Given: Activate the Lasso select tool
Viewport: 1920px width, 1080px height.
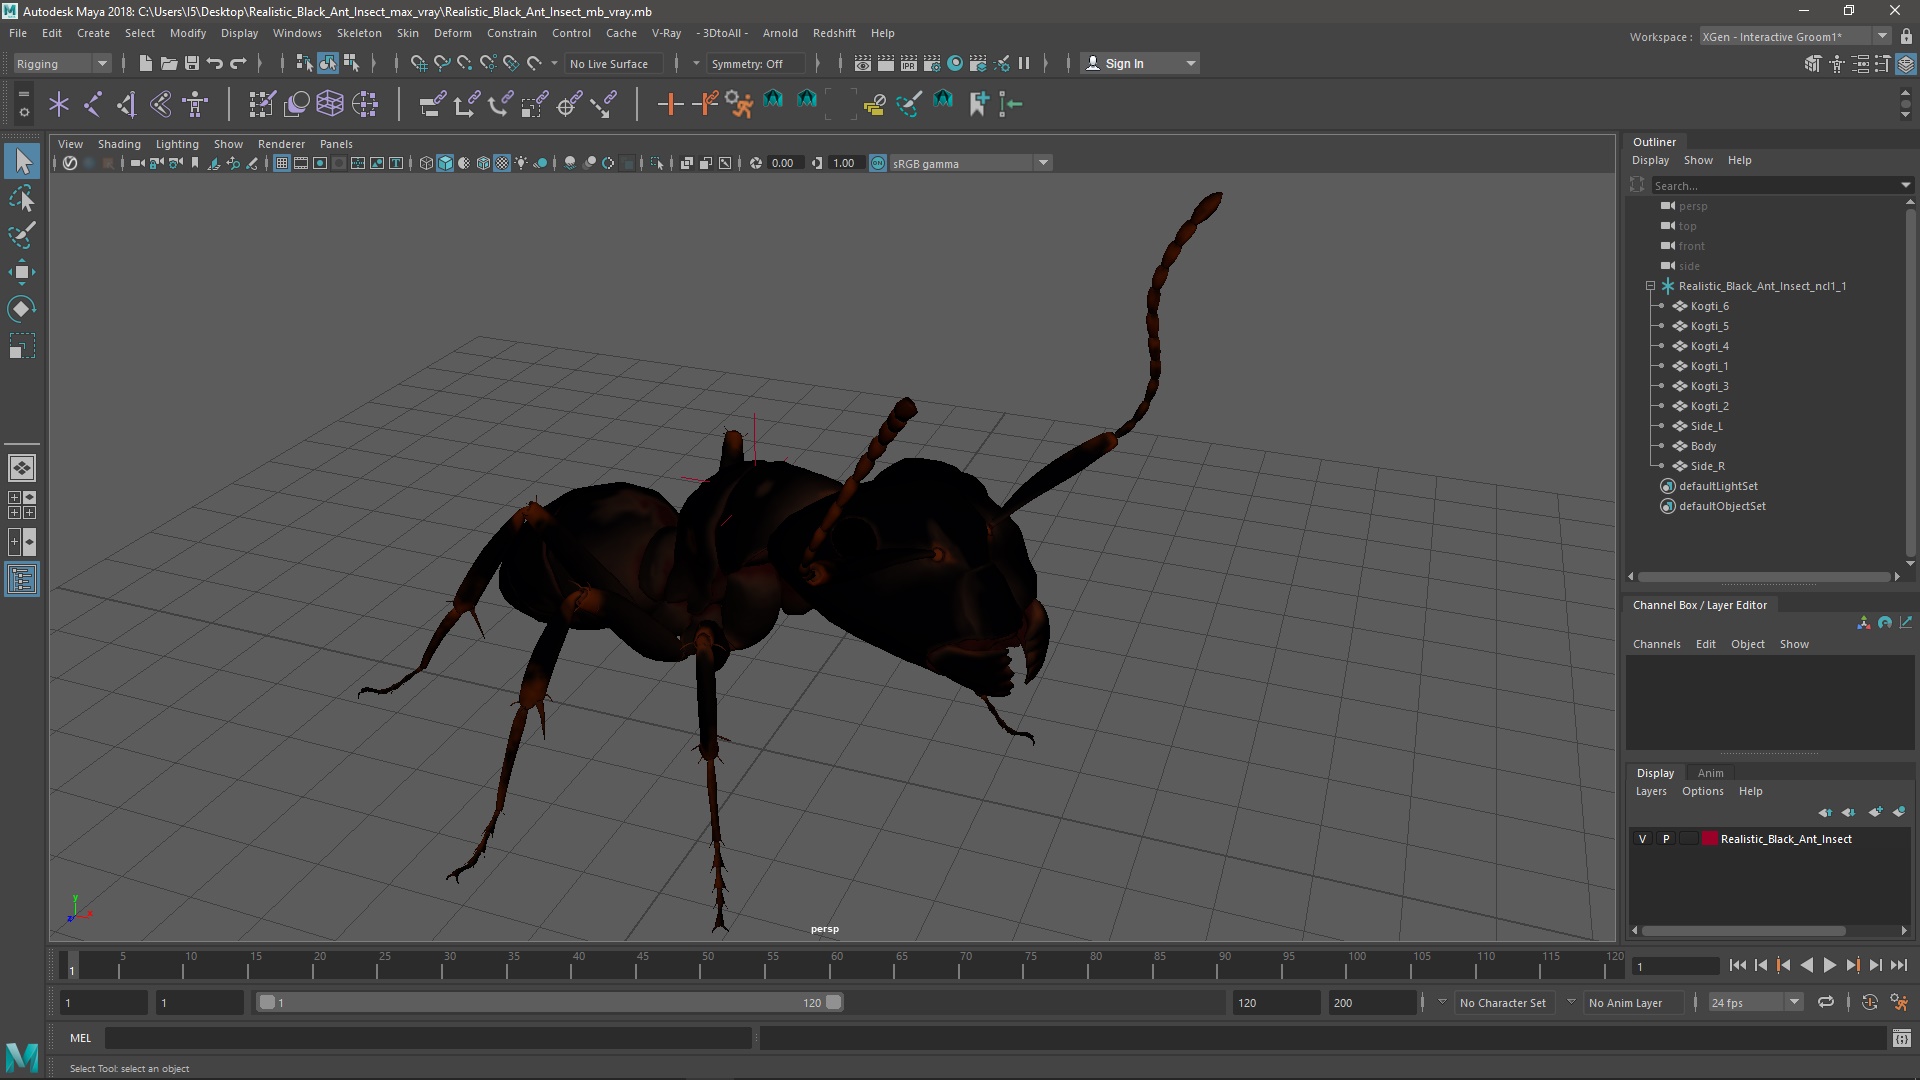Looking at the screenshot, I should click(22, 199).
